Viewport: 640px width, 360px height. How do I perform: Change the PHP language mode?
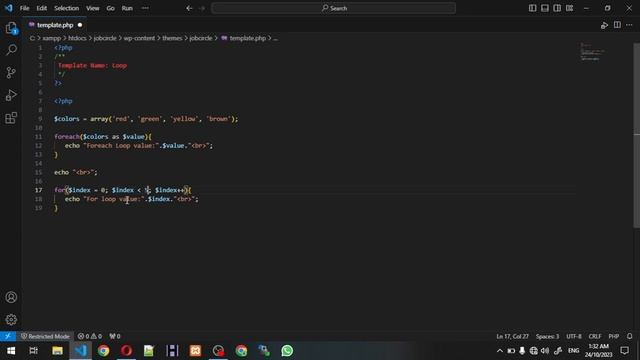[x=613, y=336]
